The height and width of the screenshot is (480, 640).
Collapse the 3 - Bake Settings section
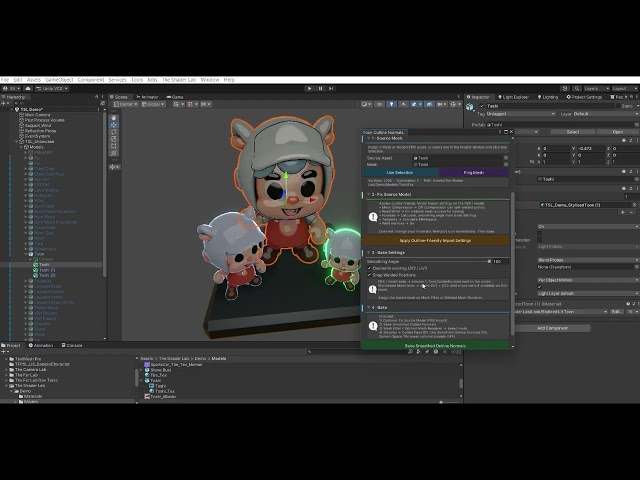pos(369,253)
